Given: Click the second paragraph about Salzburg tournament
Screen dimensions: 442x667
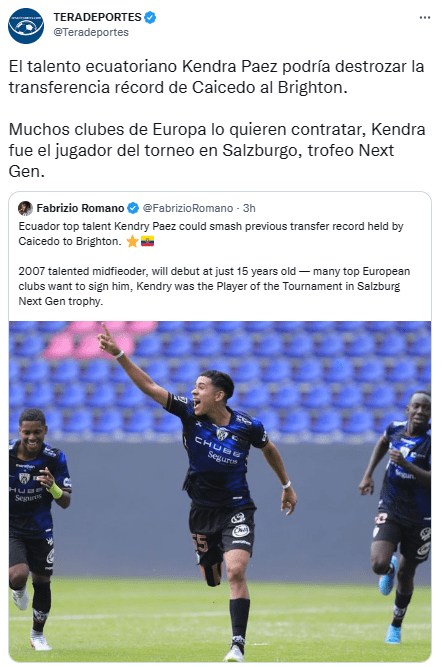Looking at the screenshot, I should click(217, 150).
